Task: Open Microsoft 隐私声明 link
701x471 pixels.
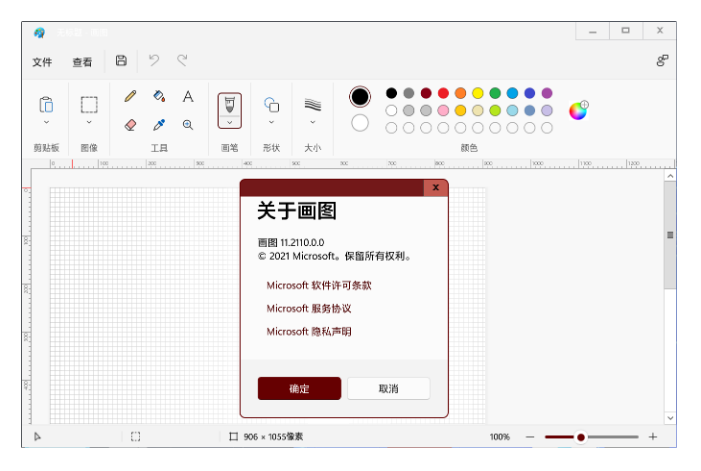Action: pyautogui.click(x=309, y=332)
